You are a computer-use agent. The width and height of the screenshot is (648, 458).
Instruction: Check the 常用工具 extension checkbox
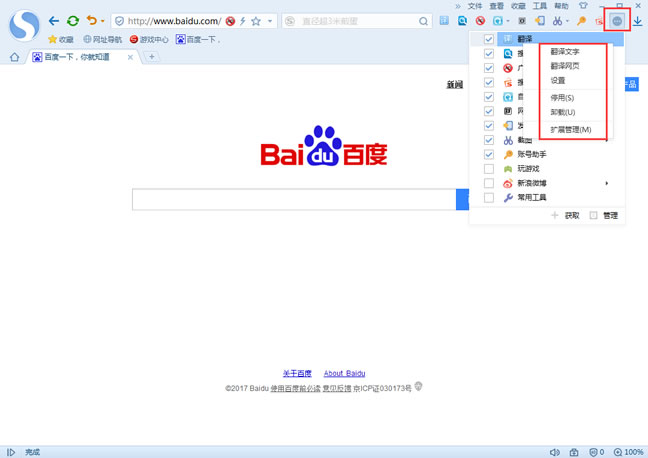[488, 198]
